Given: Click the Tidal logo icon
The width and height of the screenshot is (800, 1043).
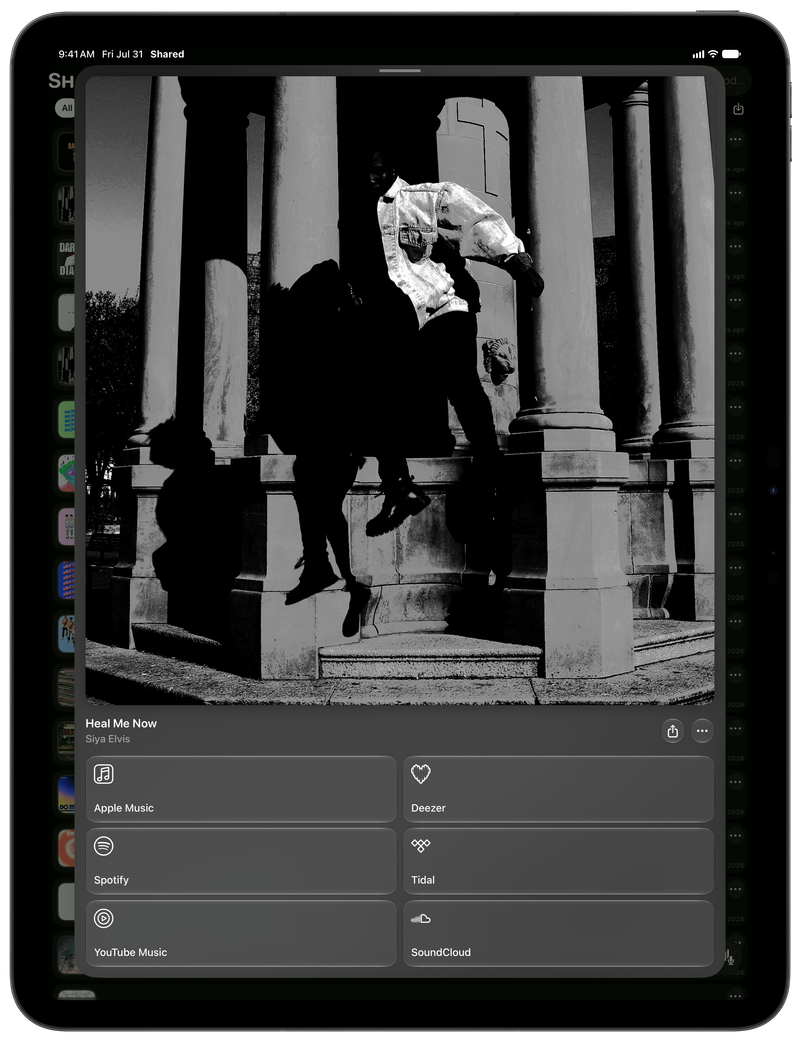Looking at the screenshot, I should pyautogui.click(x=420, y=845).
